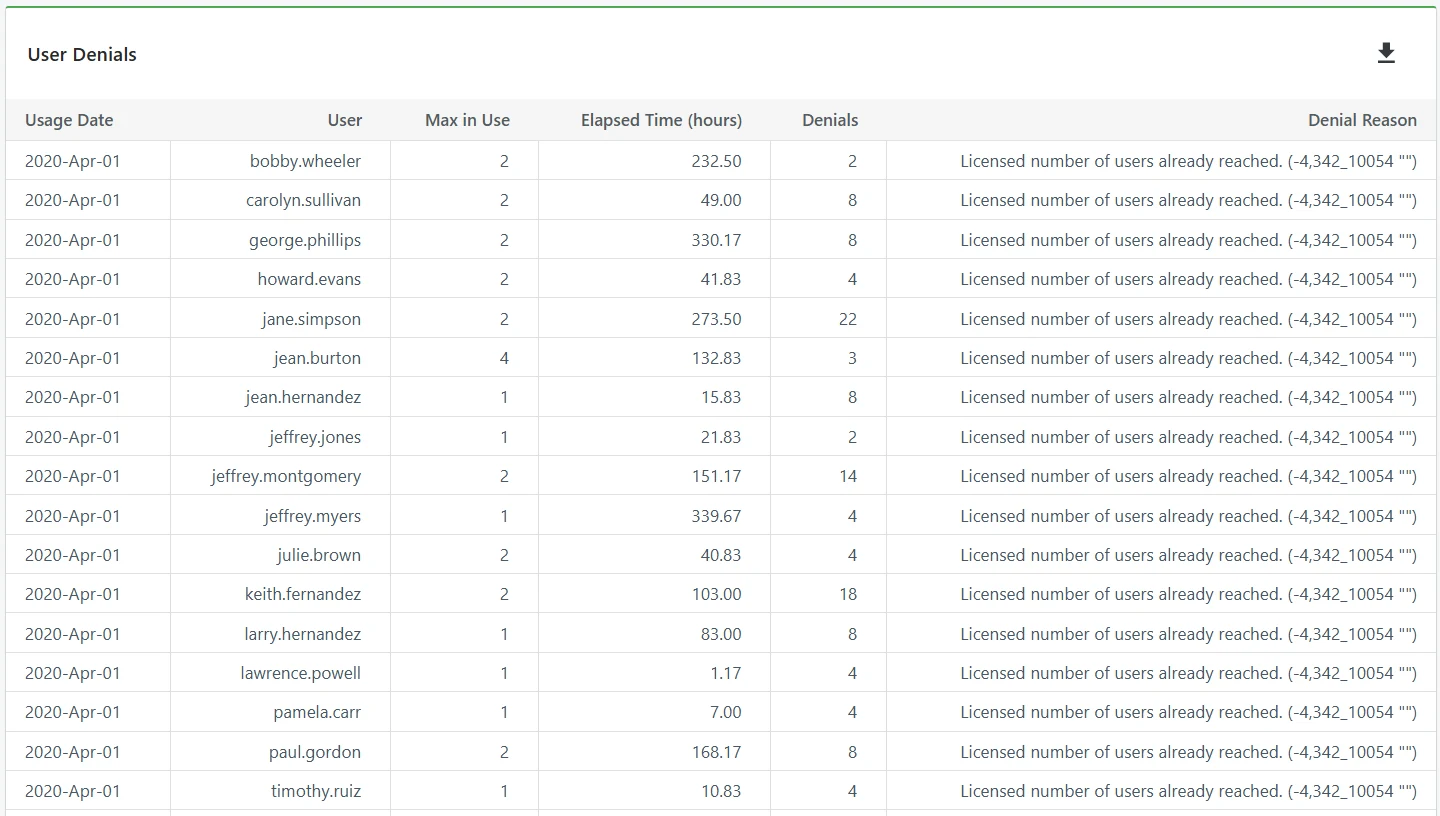Select user jean.hernandez

click(303, 397)
